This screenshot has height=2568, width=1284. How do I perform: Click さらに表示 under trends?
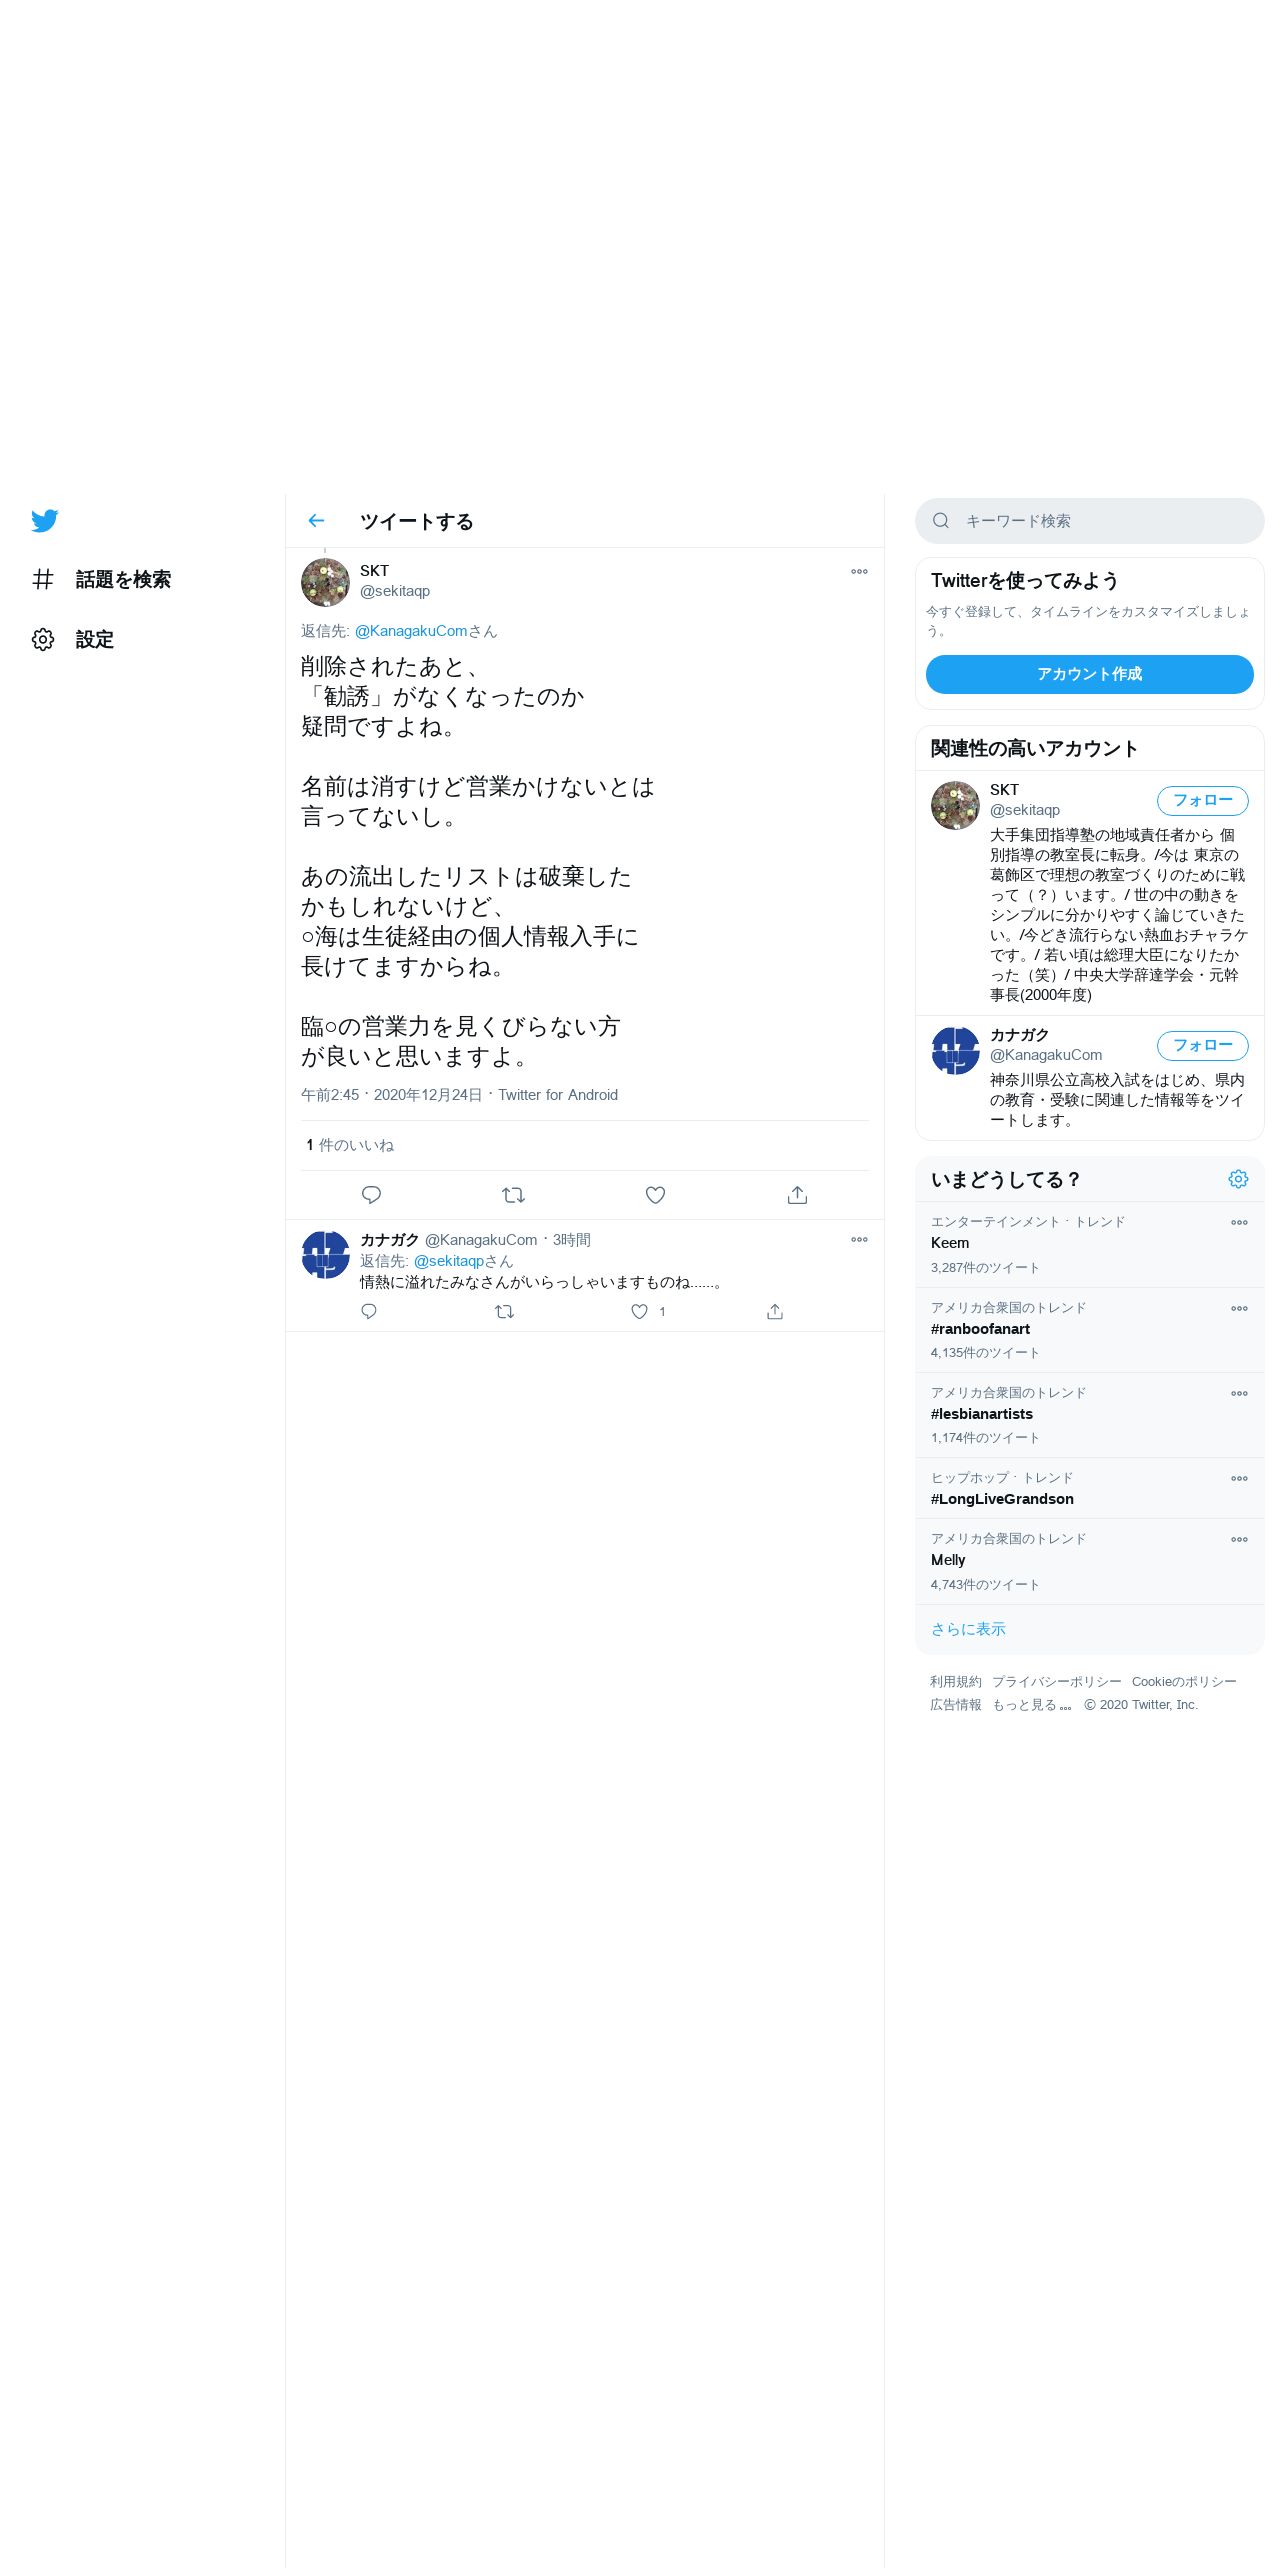(x=968, y=1629)
